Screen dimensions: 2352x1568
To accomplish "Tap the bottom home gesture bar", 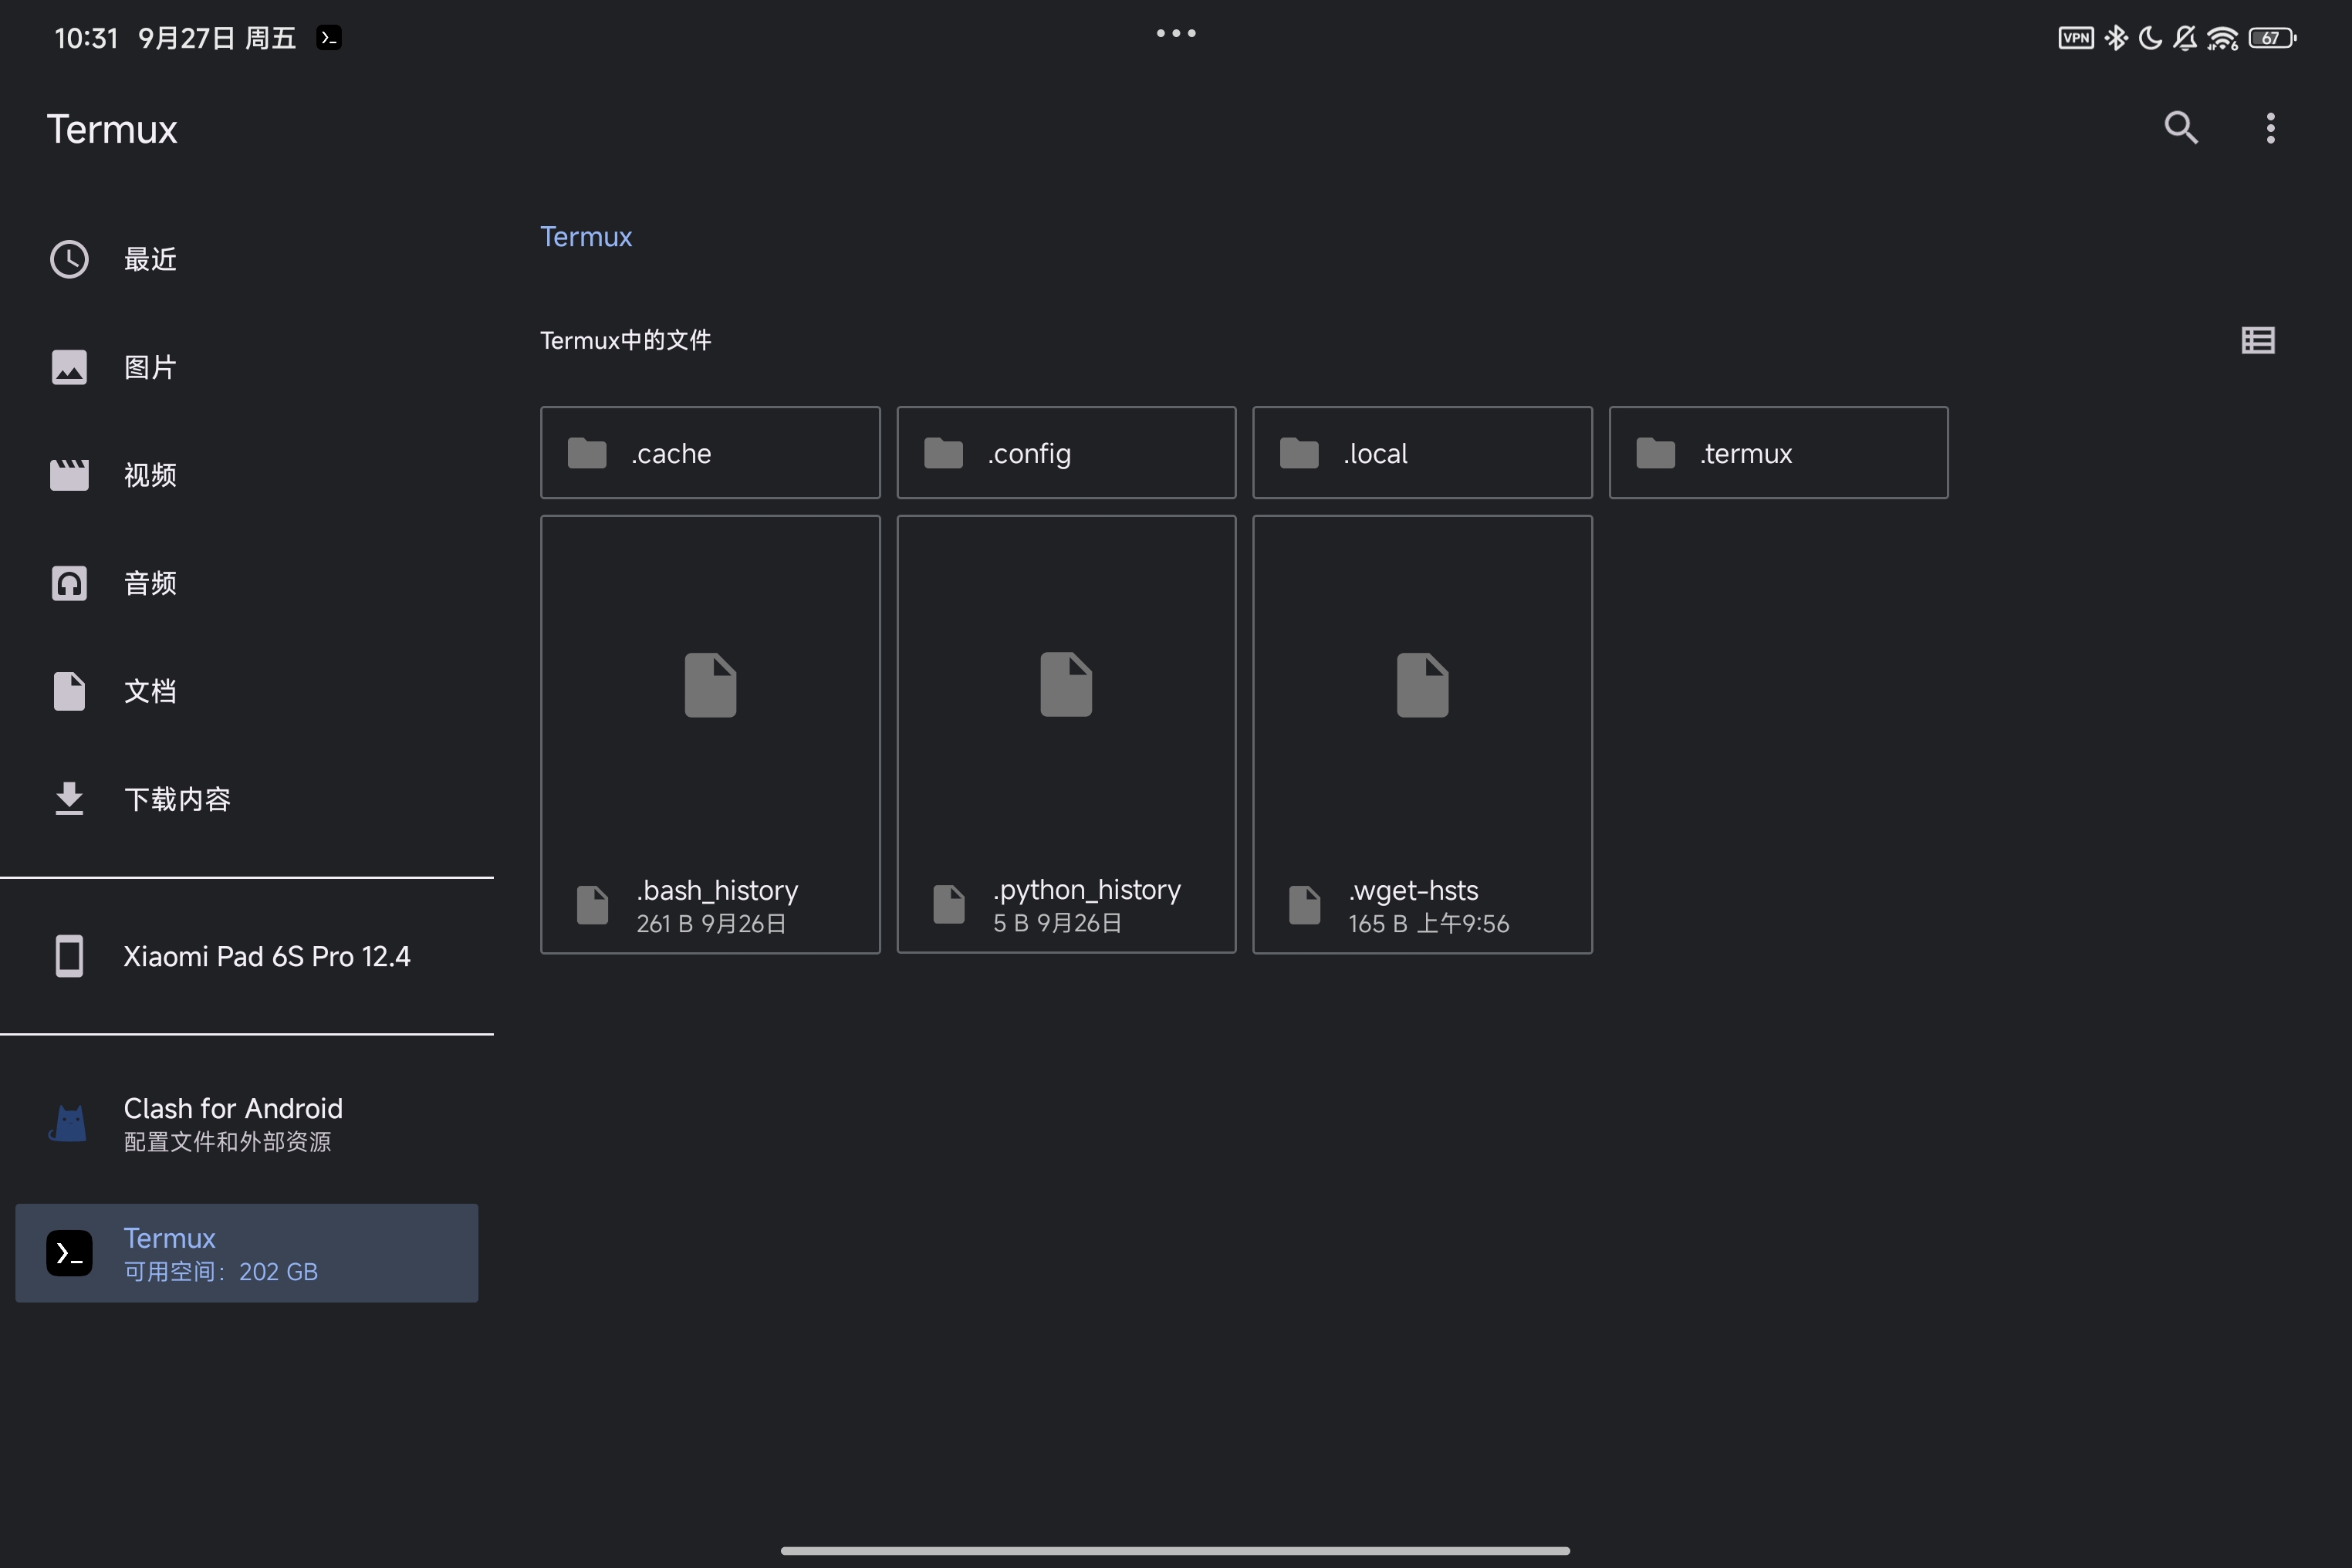I will 1175,1551.
